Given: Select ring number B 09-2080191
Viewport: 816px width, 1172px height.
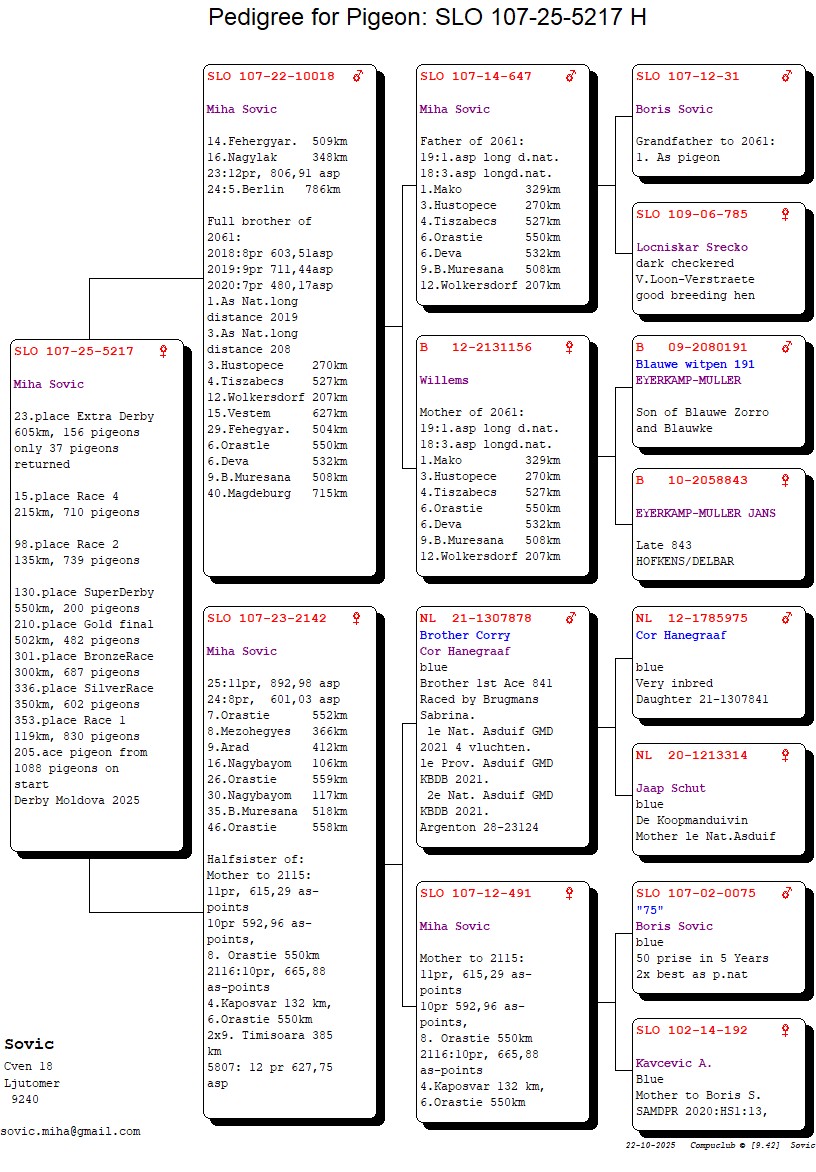Looking at the screenshot, I should pos(691,348).
